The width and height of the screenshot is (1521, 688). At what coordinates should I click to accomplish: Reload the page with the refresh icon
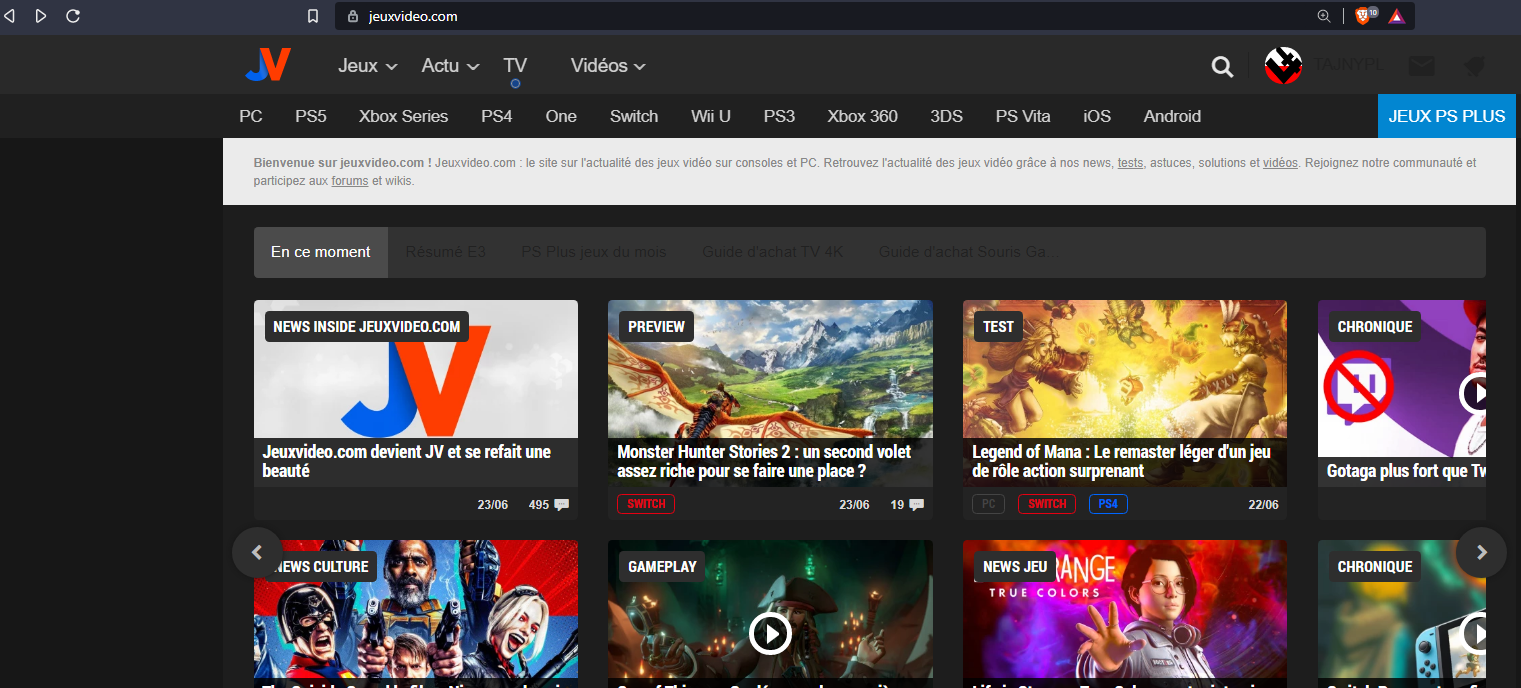(72, 16)
